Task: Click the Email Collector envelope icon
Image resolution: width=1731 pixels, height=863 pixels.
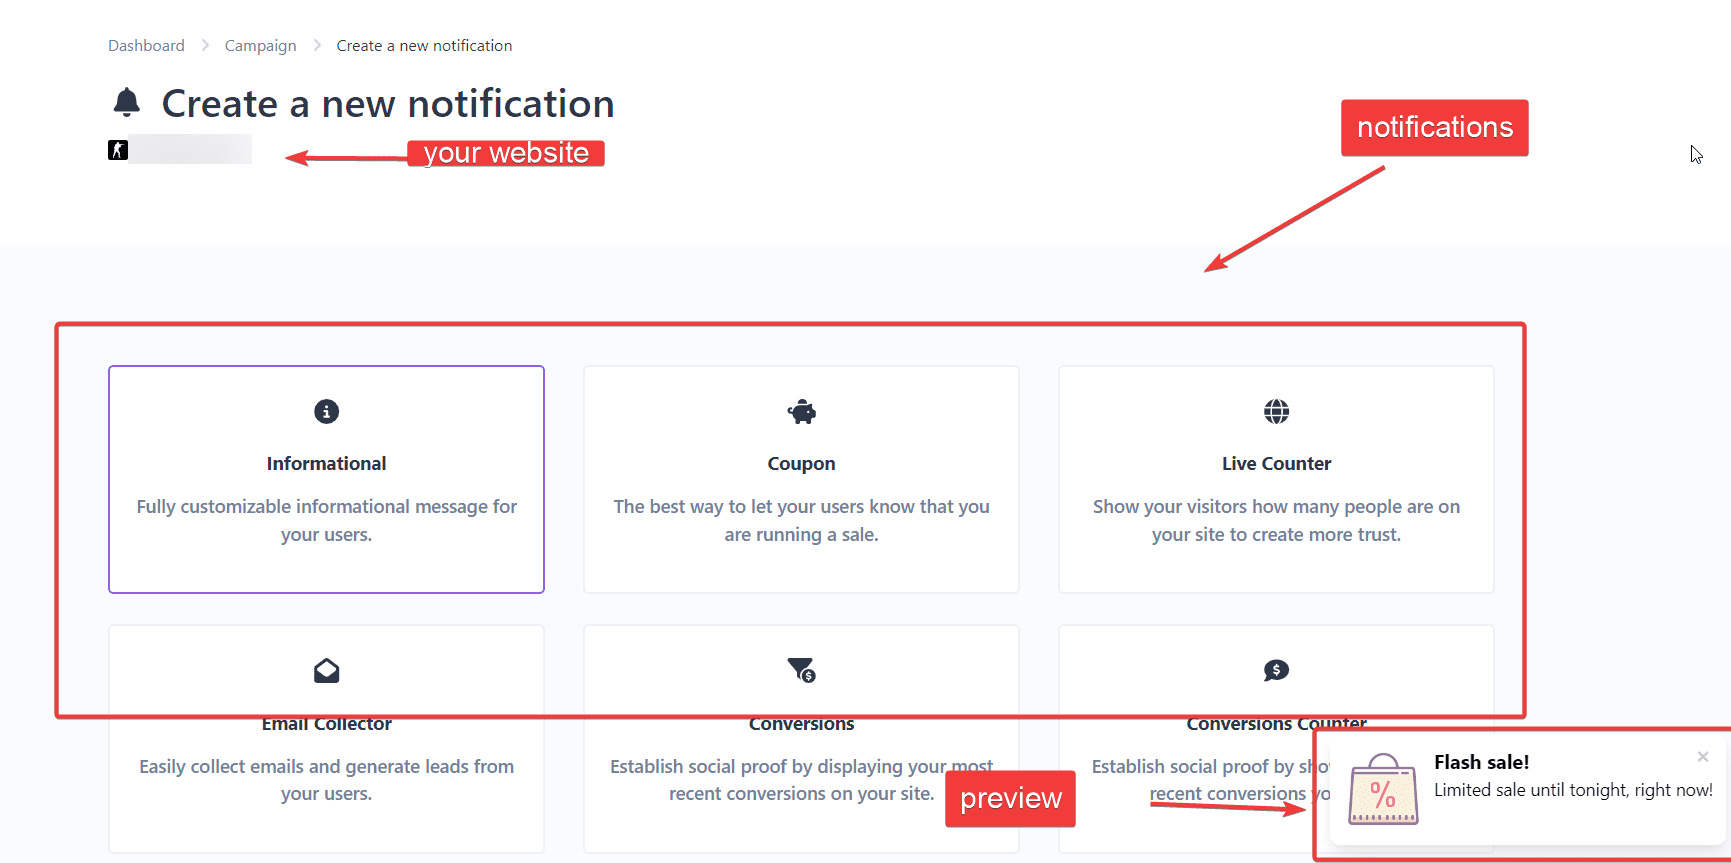Action: [x=326, y=670]
